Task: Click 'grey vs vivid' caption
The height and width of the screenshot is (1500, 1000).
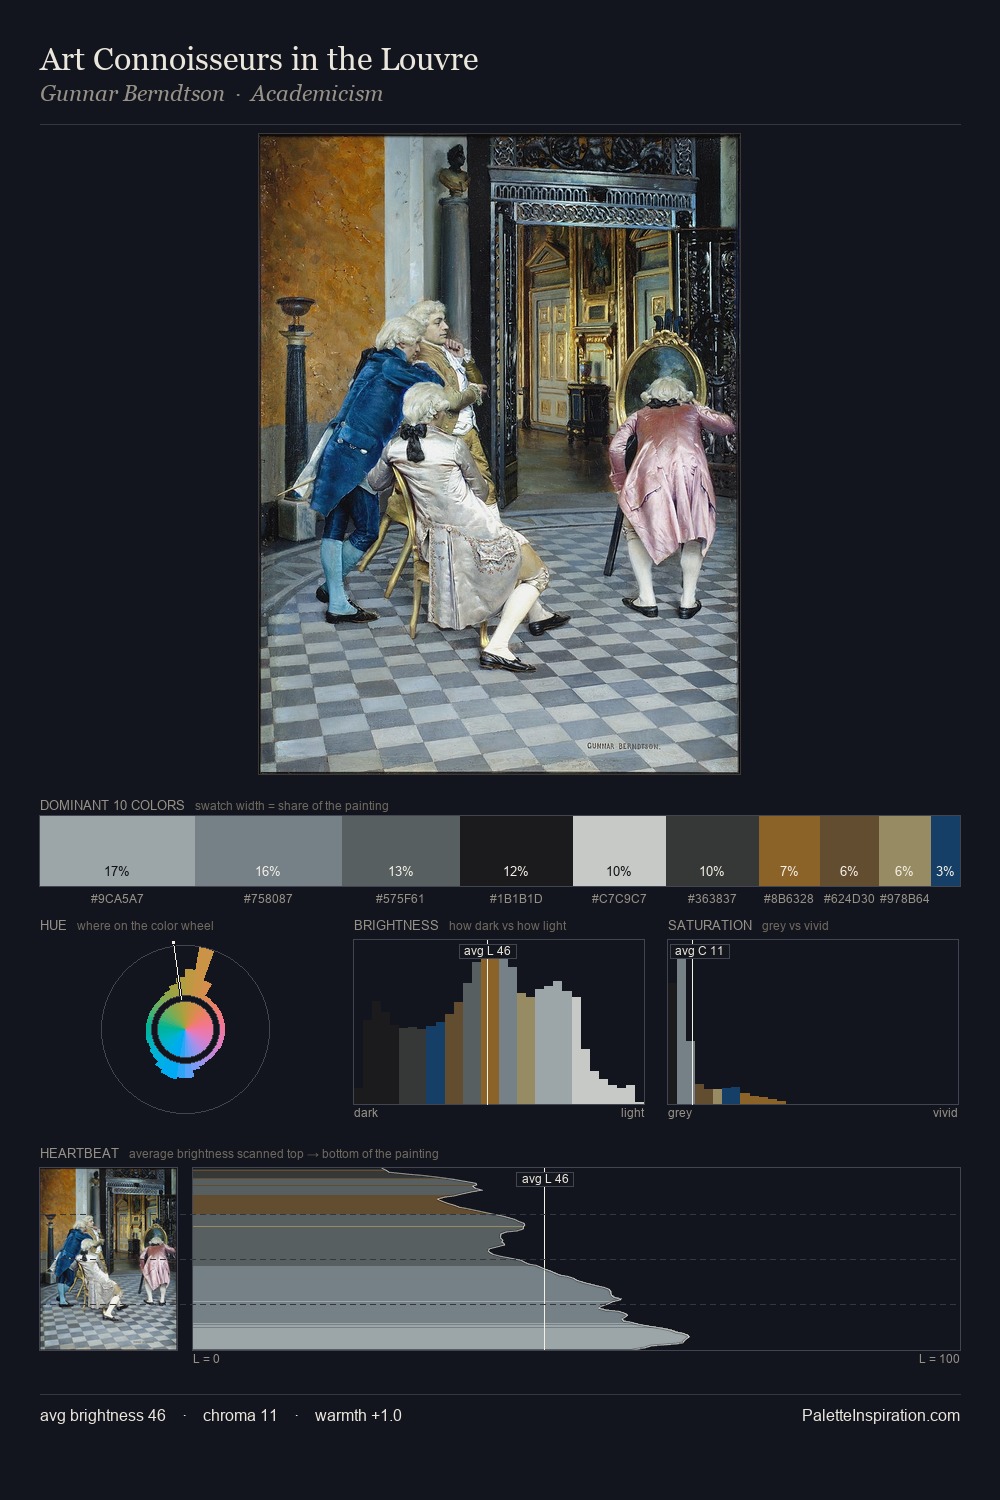Action: click(x=796, y=926)
